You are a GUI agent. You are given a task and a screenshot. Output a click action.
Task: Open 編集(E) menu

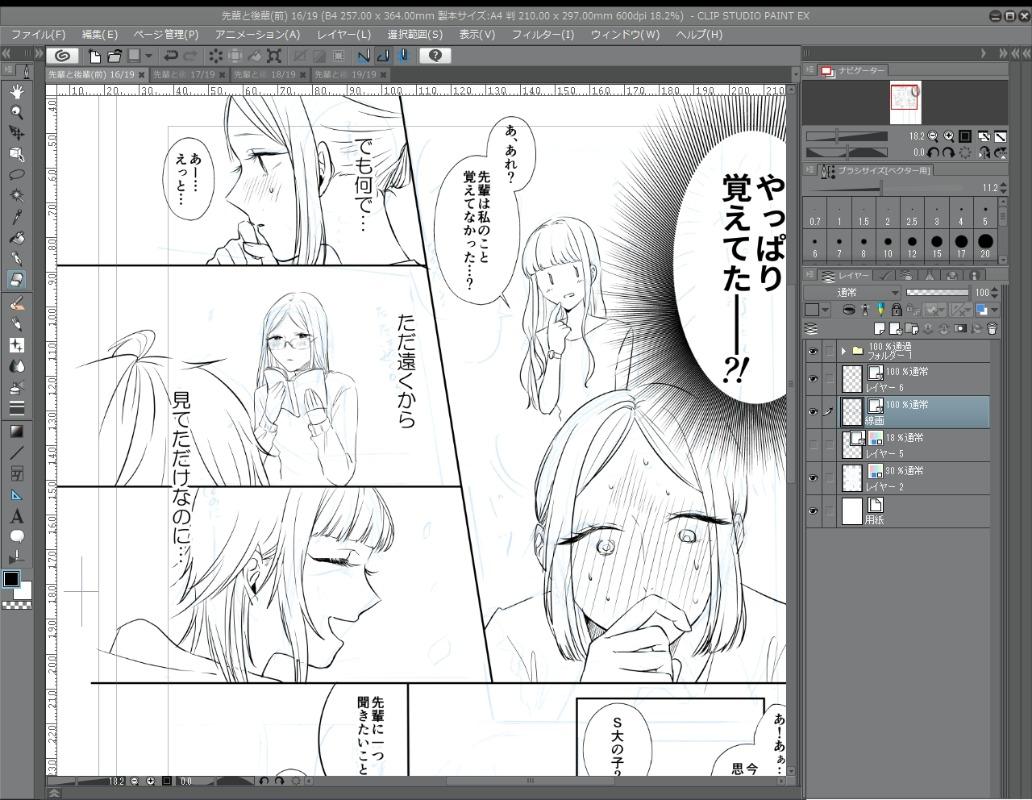(x=100, y=35)
